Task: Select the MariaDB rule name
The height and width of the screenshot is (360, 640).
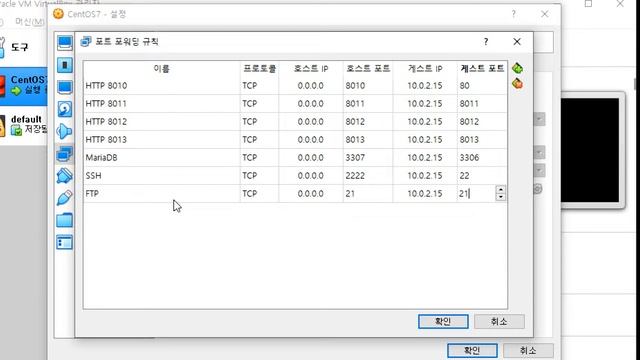Action: [x=101, y=158]
